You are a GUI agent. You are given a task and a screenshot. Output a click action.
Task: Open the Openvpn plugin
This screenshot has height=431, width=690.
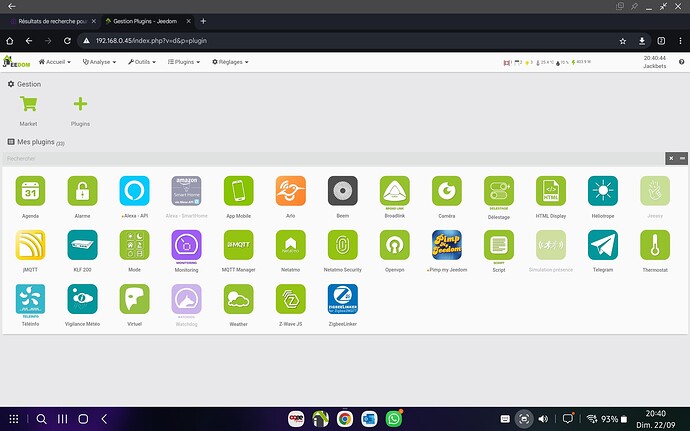[x=395, y=245]
